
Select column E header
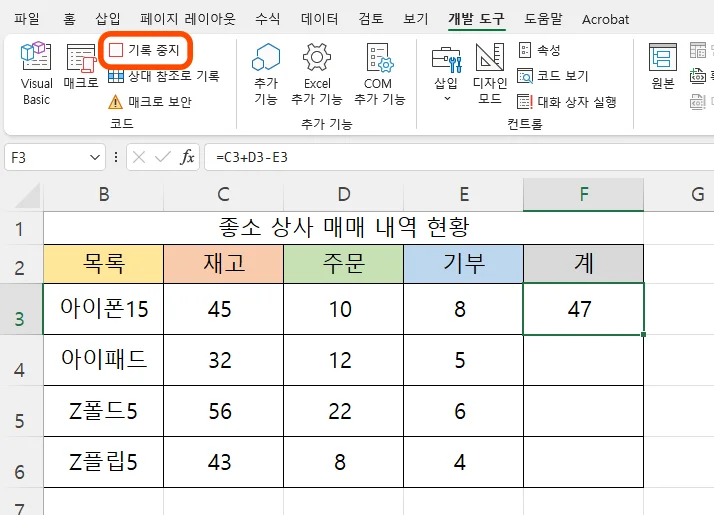(x=464, y=194)
